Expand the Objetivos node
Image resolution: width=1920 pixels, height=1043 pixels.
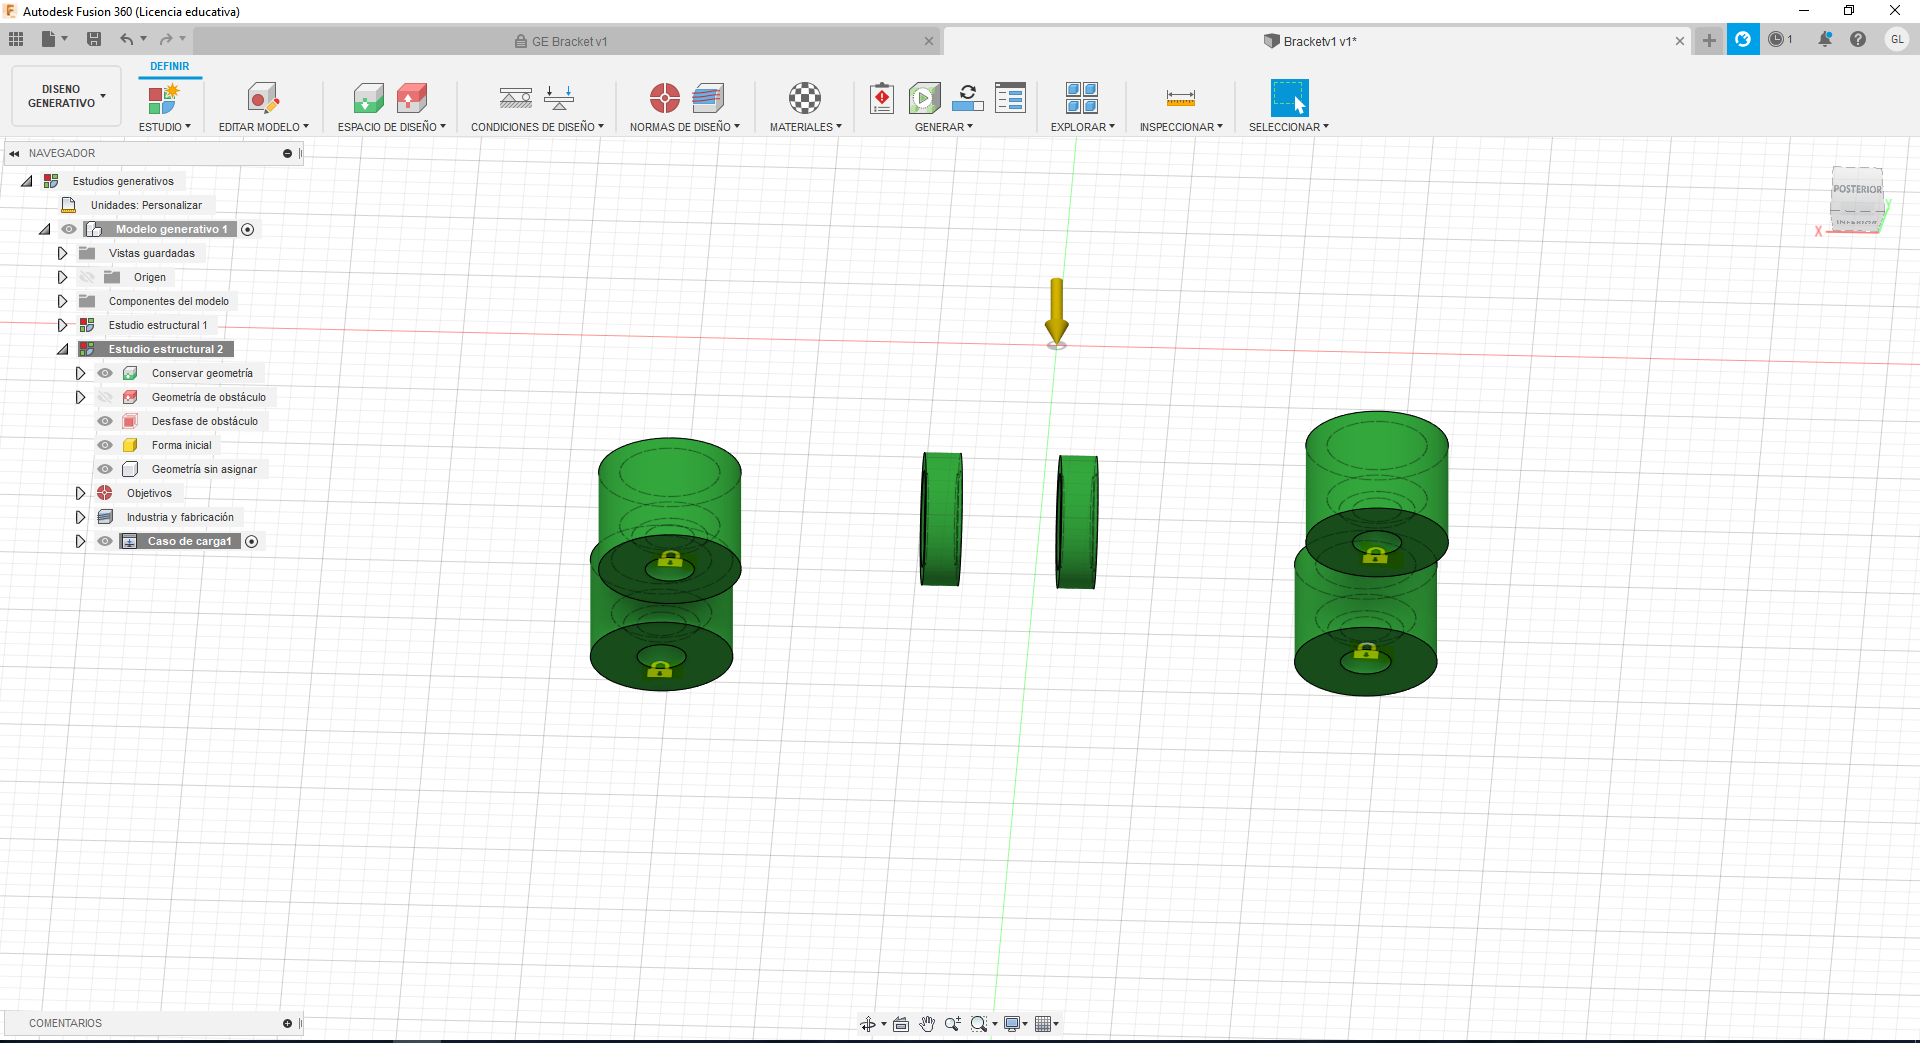[x=80, y=493]
